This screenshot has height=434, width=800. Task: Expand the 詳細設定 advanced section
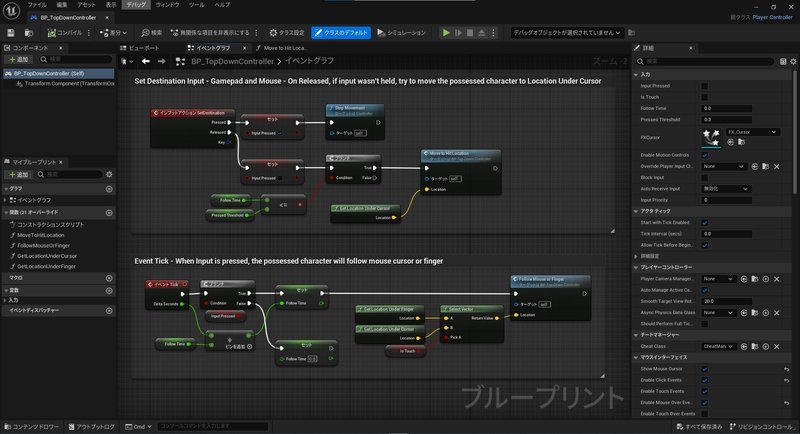pyautogui.click(x=636, y=256)
